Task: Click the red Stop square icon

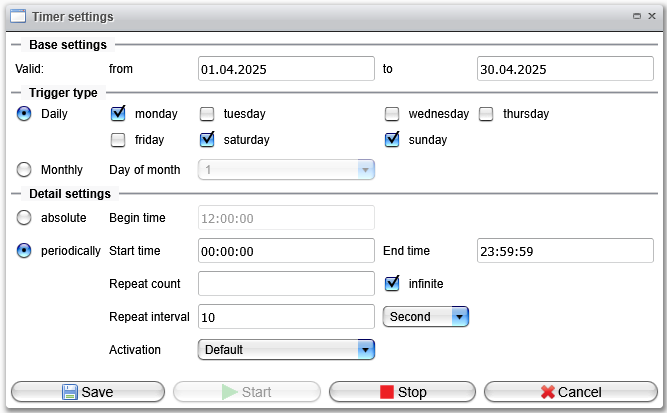Action: click(x=387, y=392)
